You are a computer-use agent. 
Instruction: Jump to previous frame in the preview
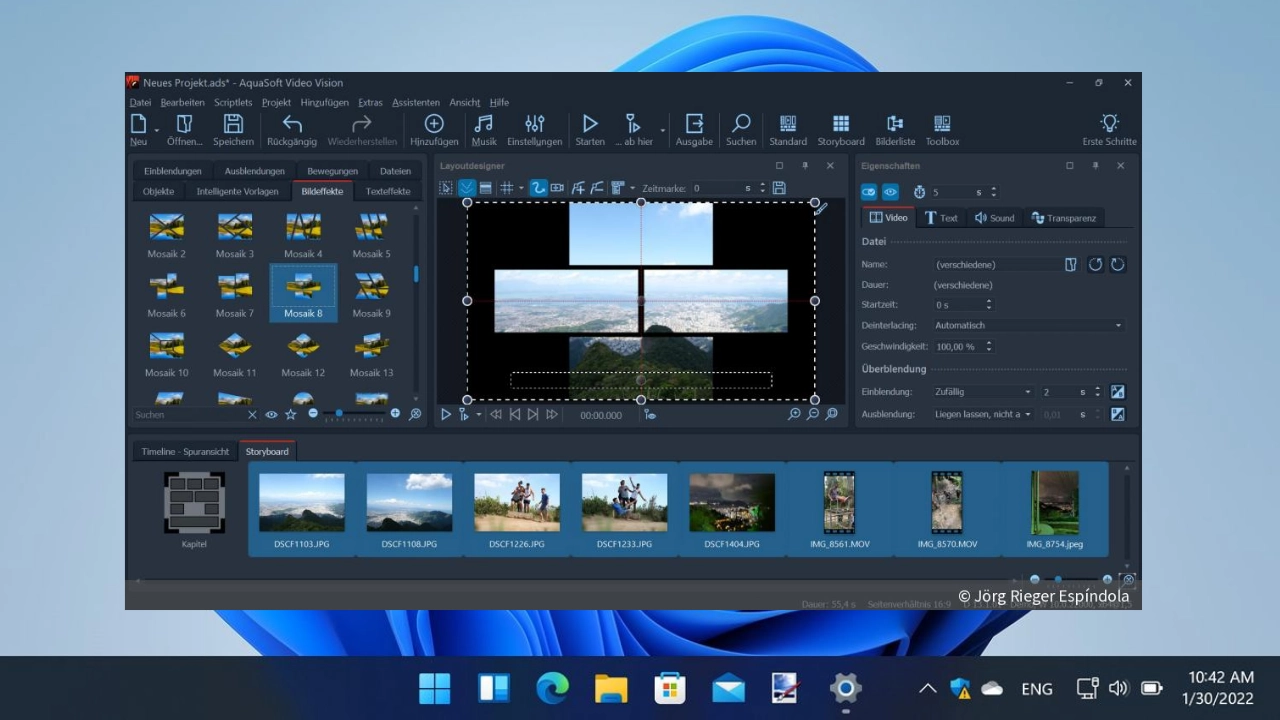point(515,414)
